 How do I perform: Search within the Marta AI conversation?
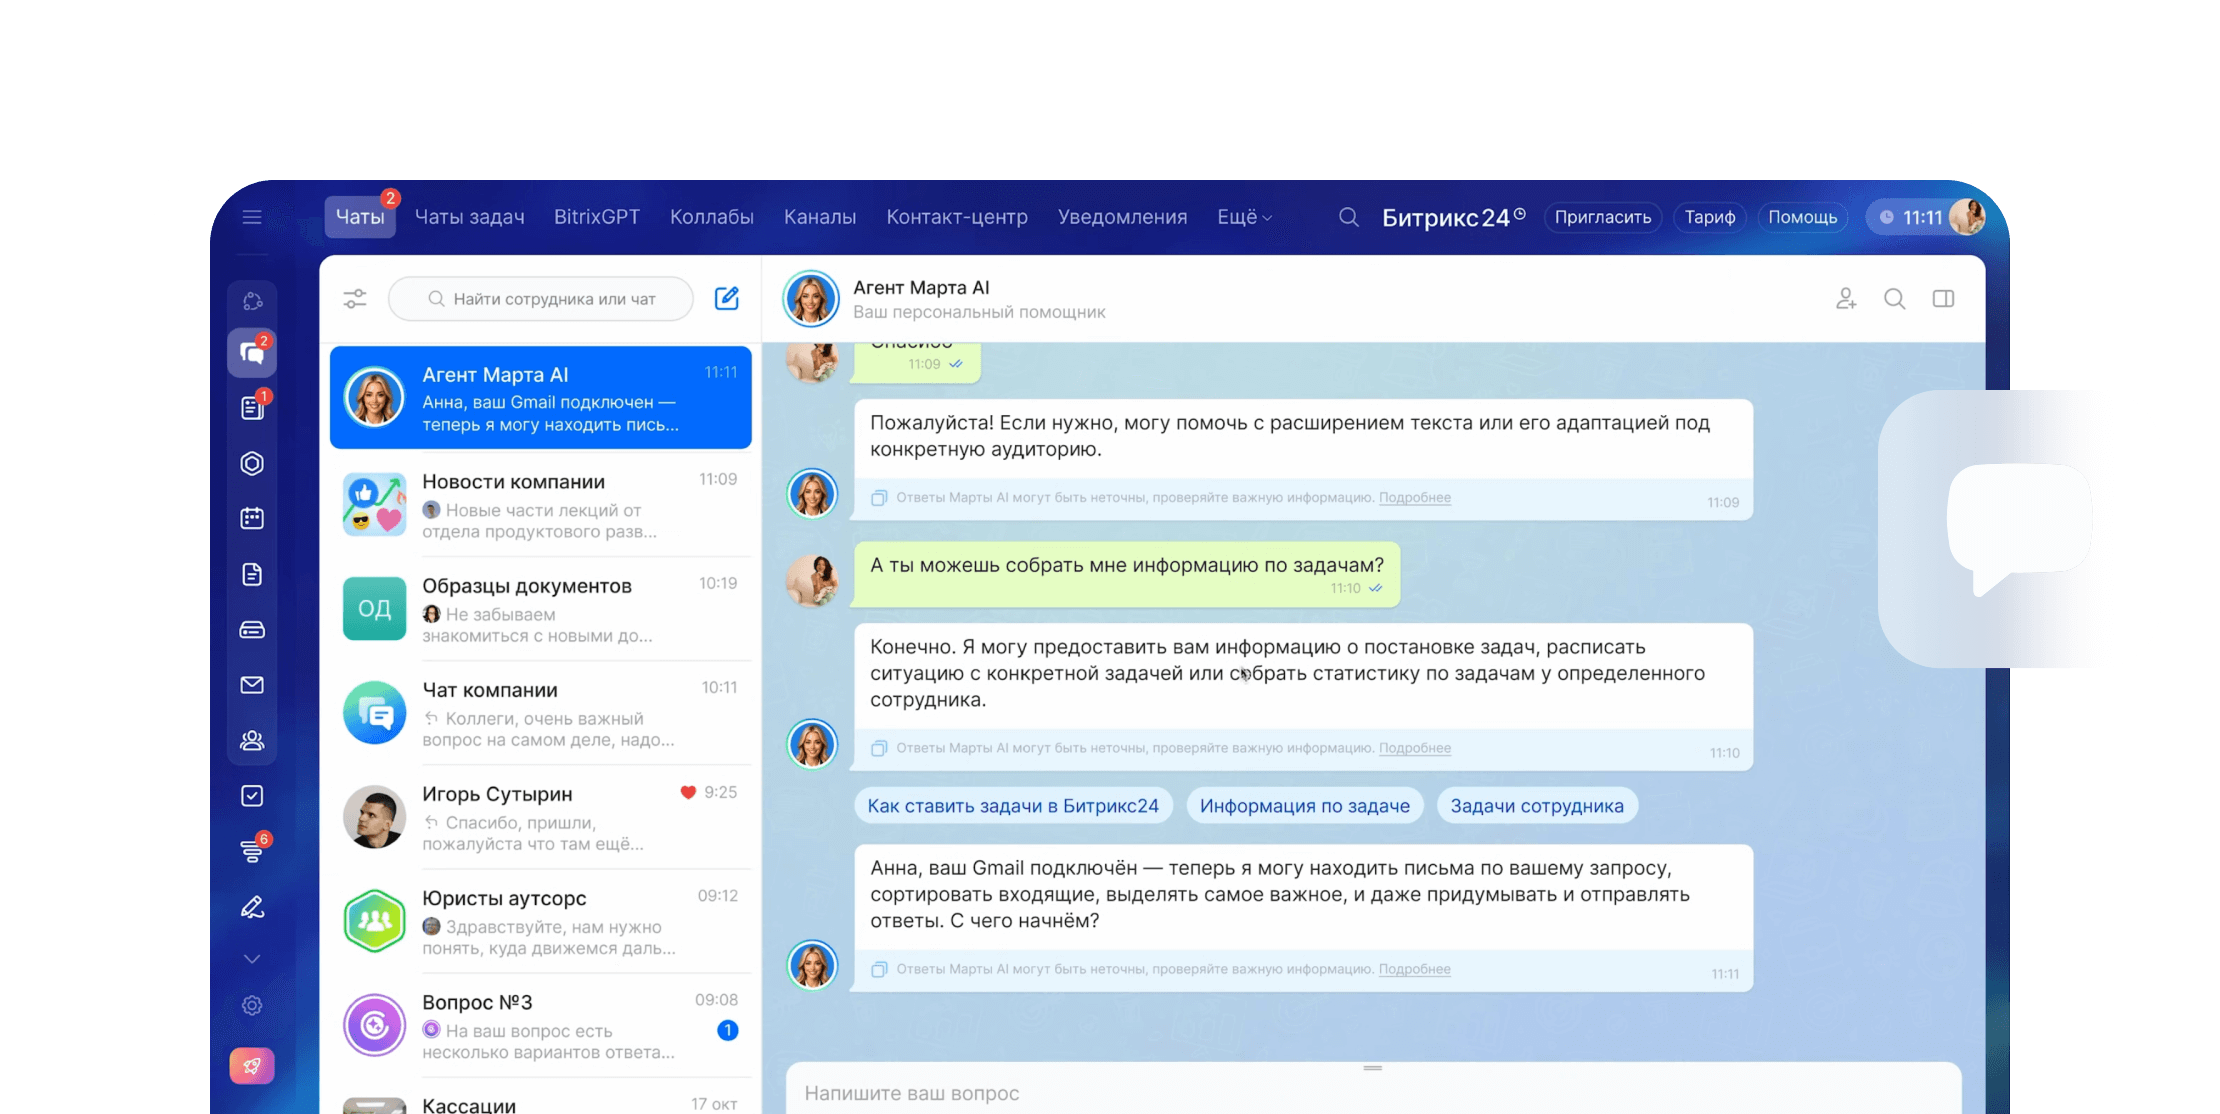tap(1894, 298)
